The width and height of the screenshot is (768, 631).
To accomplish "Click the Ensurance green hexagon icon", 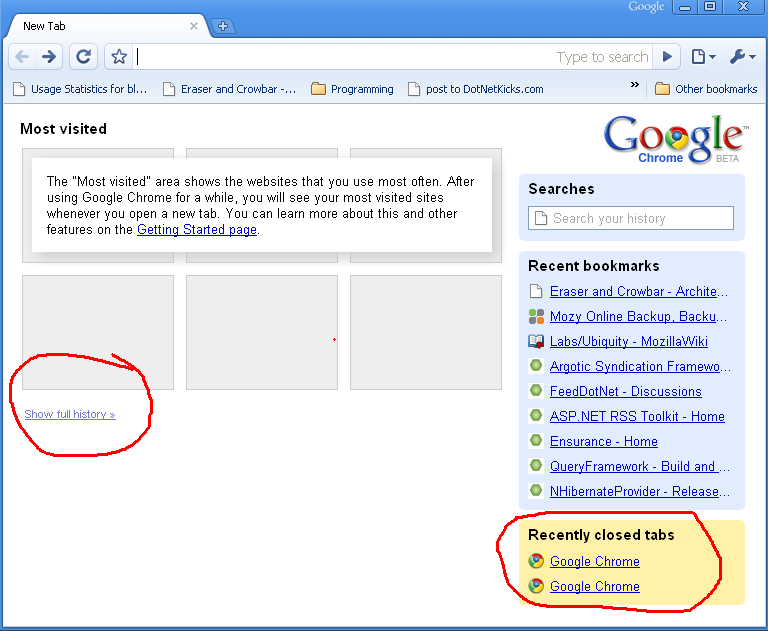I will (536, 440).
